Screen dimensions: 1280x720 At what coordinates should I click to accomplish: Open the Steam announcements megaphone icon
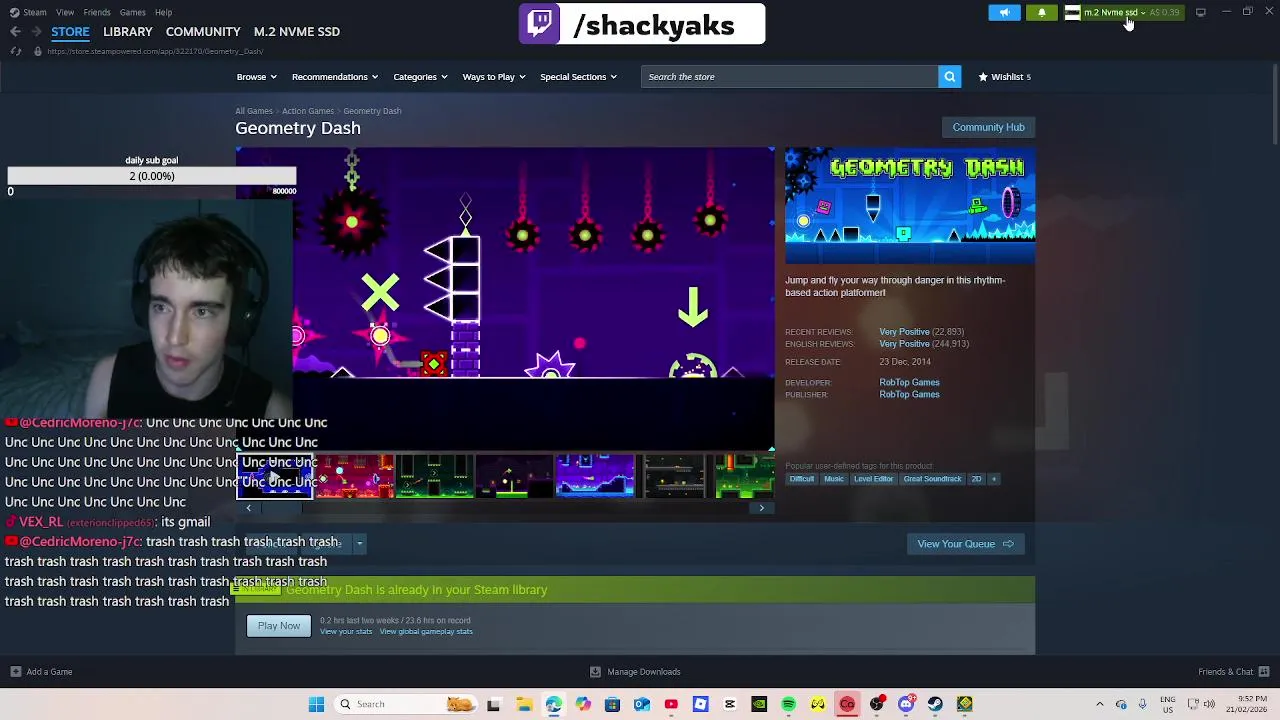tap(1005, 12)
